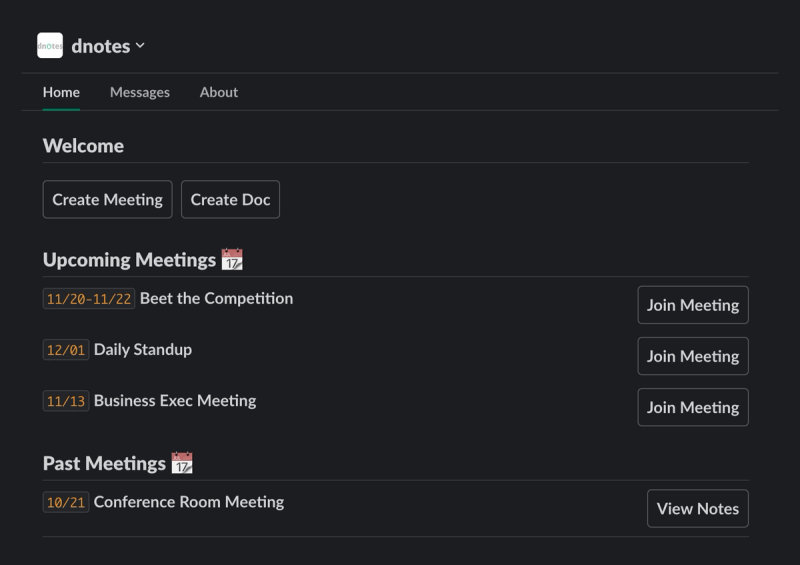Go to the About tab

219,92
